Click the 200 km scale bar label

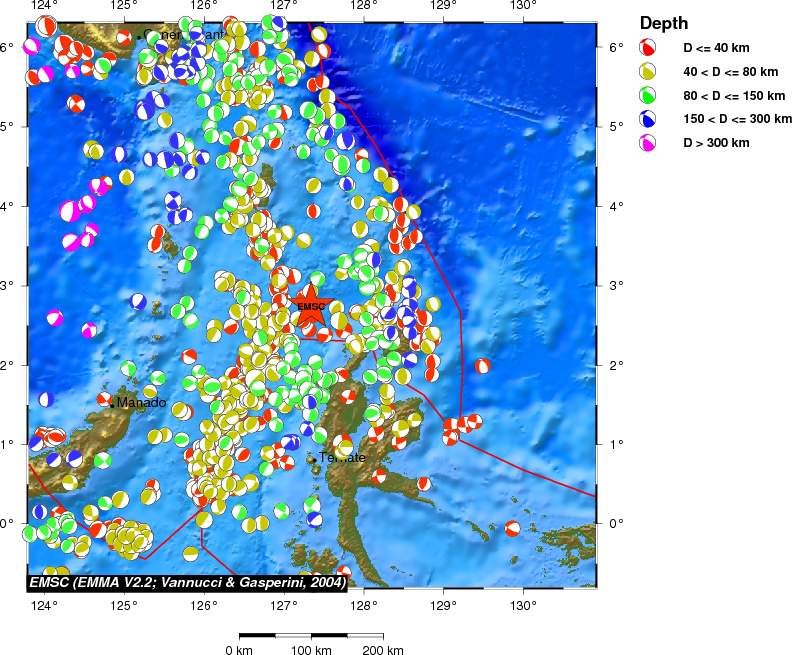point(382,651)
